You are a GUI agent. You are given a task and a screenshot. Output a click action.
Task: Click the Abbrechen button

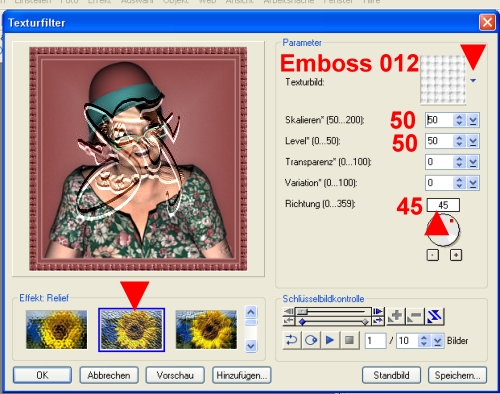pos(109,375)
